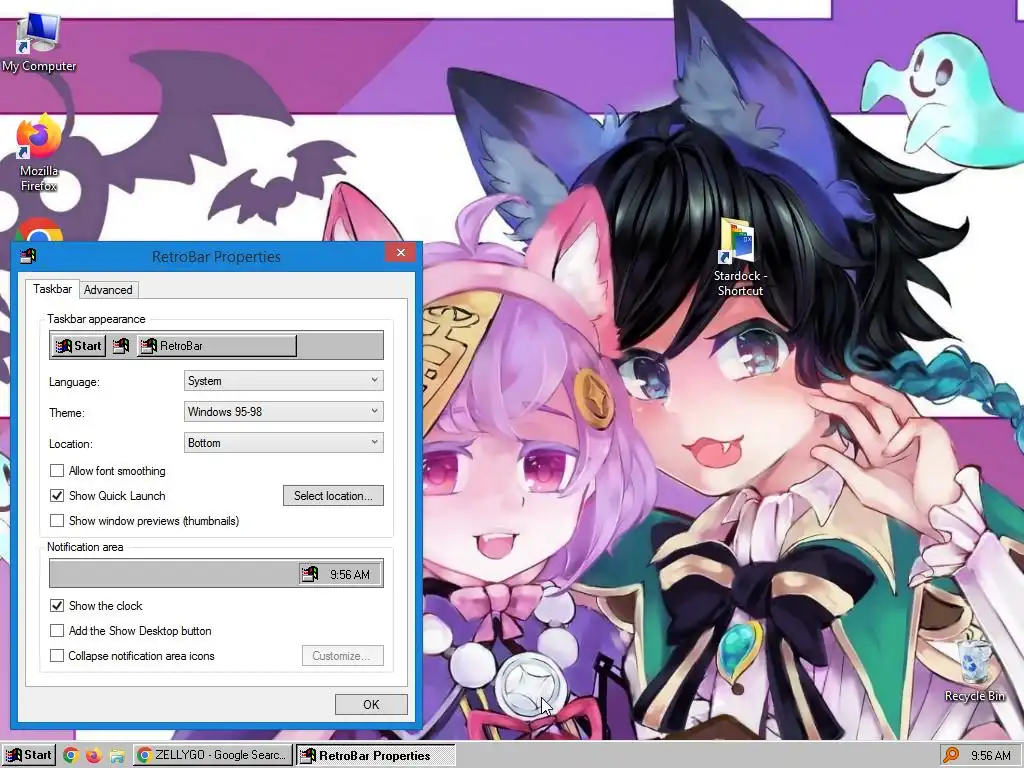Click preview quick launch icon beside Start
The height and width of the screenshot is (768, 1024).
click(x=121, y=346)
